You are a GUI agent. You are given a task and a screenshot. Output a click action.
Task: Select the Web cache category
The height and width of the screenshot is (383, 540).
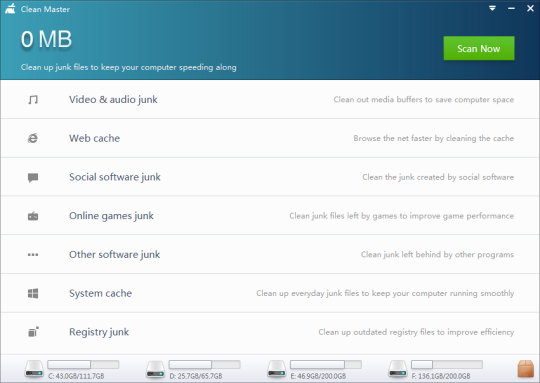click(x=270, y=138)
